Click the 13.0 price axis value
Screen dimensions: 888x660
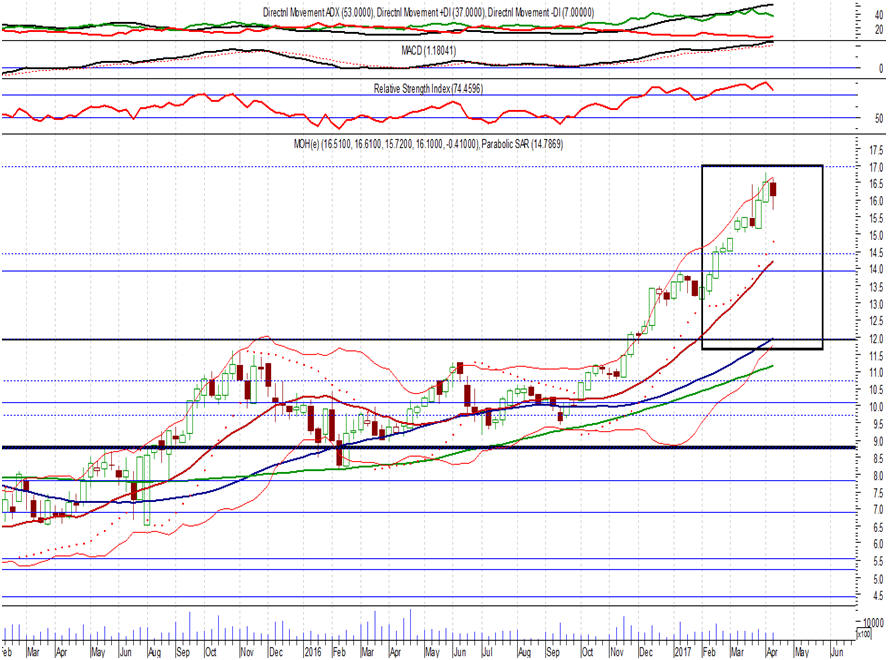point(877,304)
